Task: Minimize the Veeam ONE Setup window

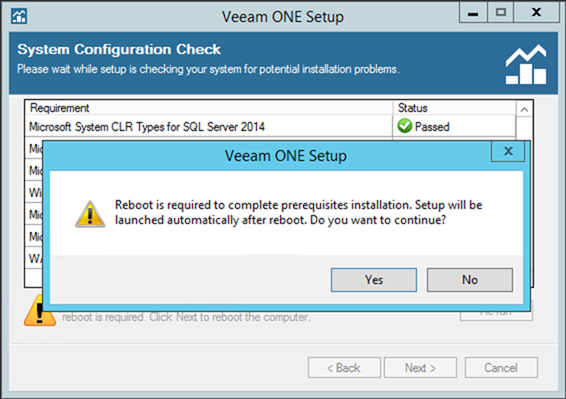Action: (x=473, y=13)
